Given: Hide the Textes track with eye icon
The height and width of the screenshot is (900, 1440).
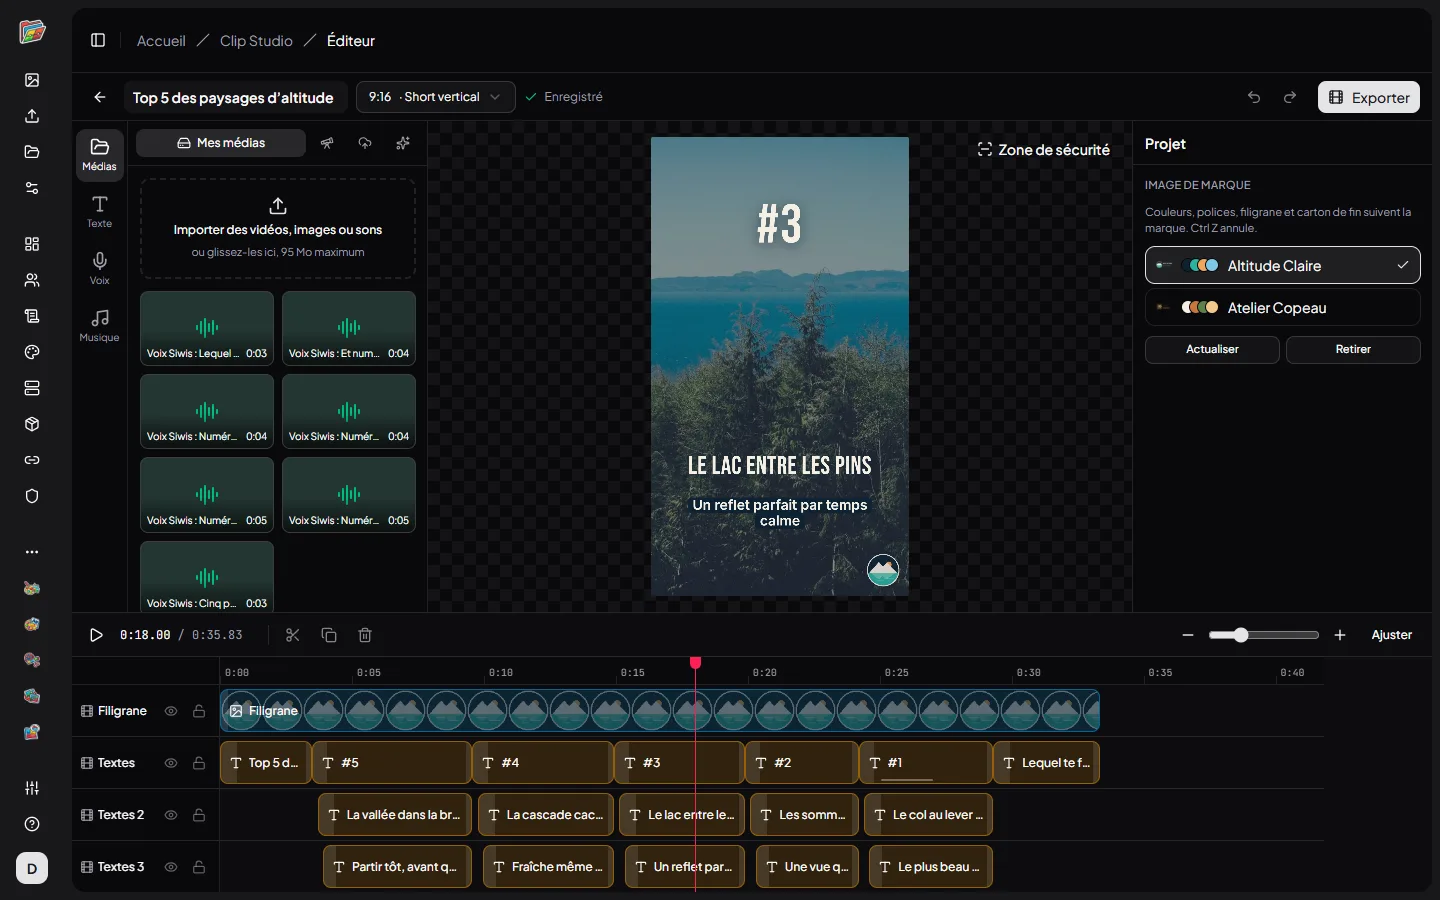Looking at the screenshot, I should coord(171,763).
